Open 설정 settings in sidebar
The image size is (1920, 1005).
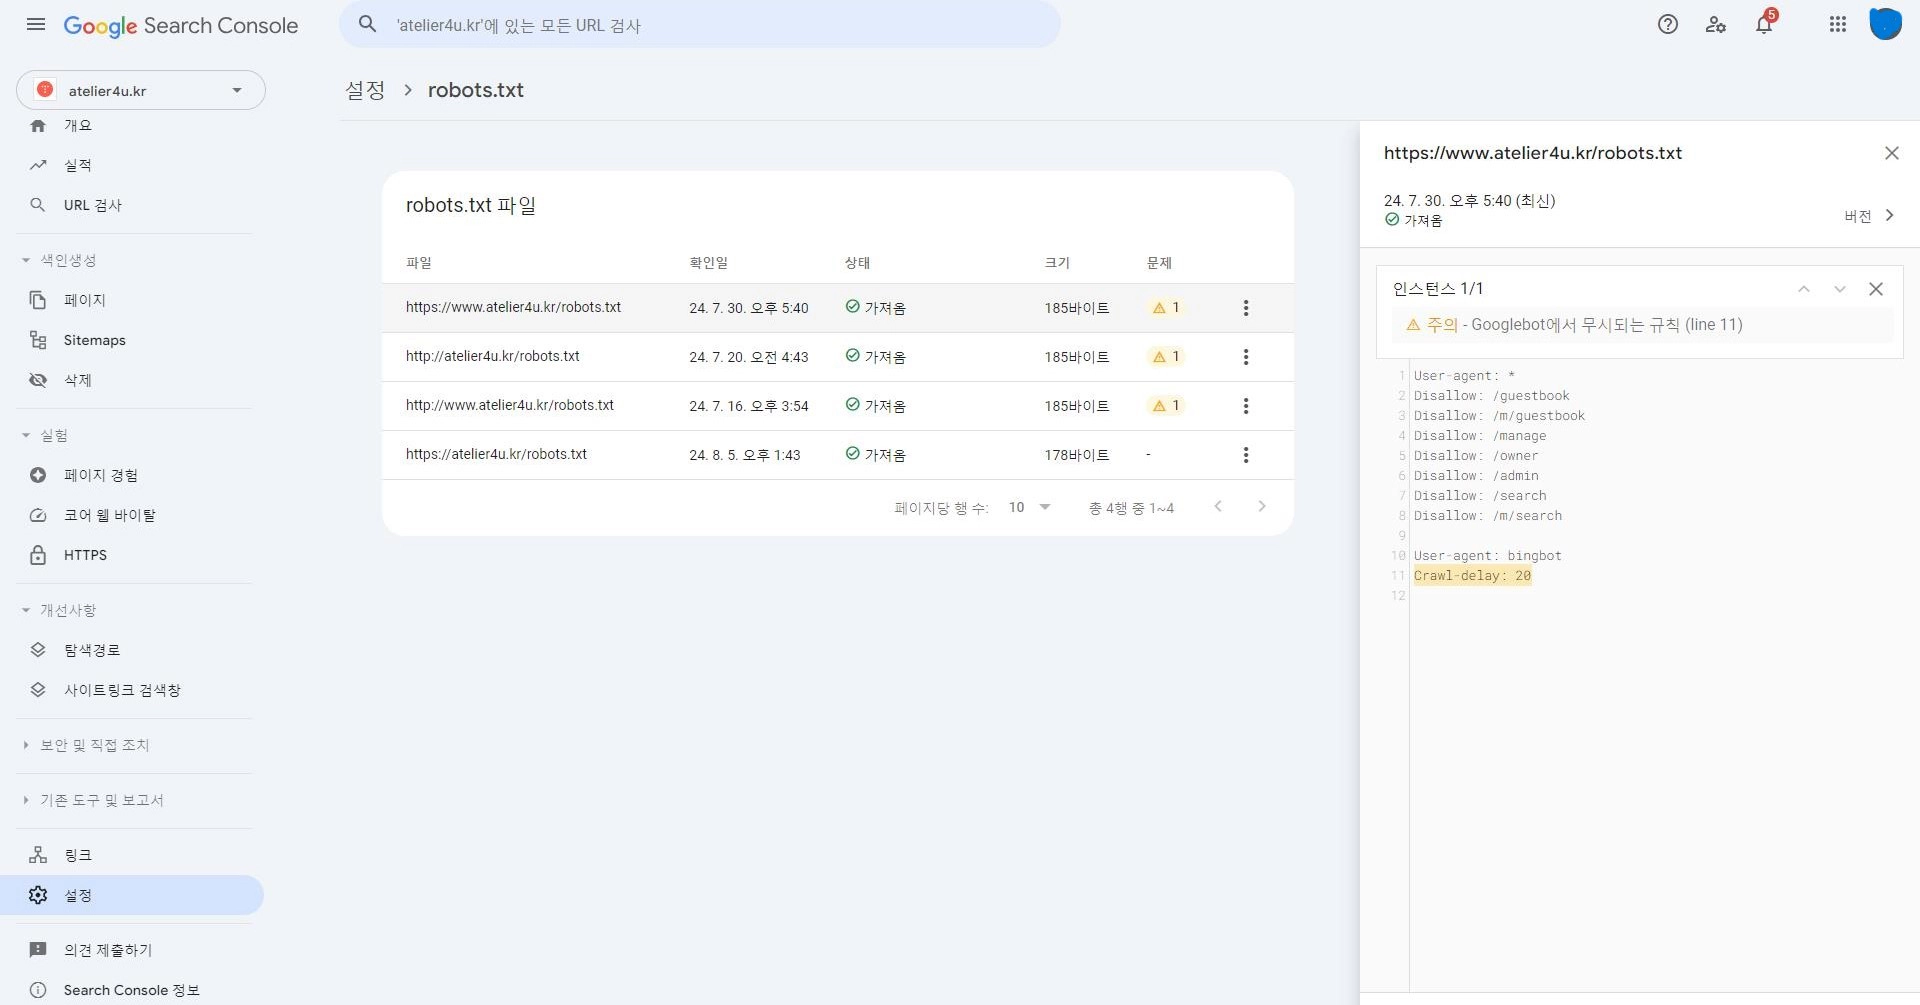[x=132, y=895]
